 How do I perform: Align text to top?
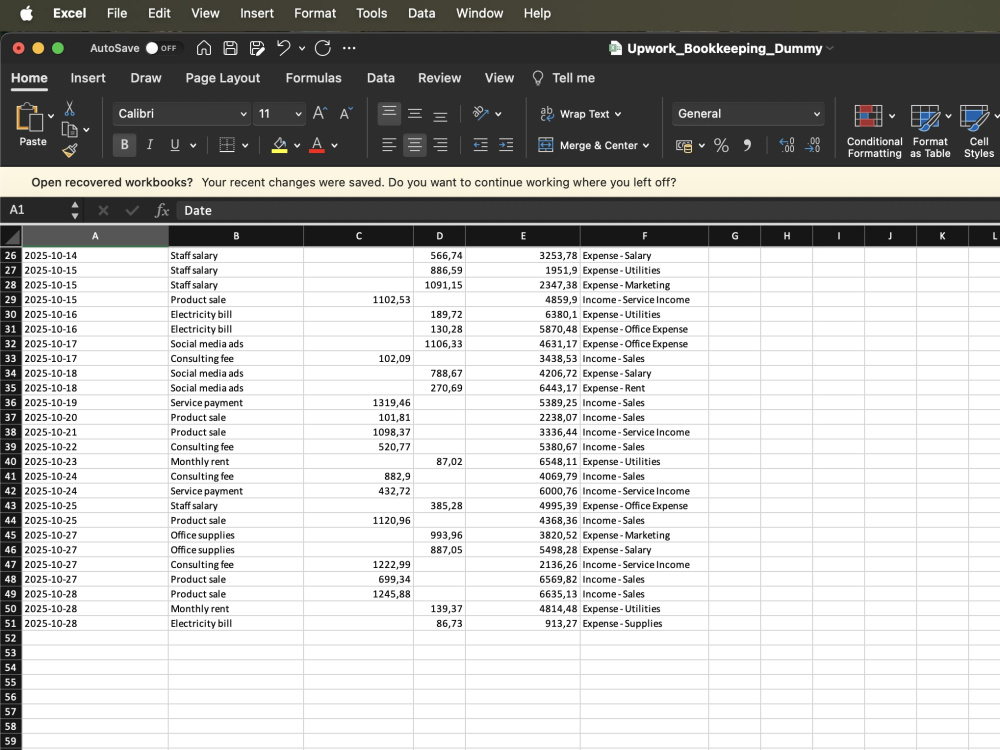coord(389,114)
